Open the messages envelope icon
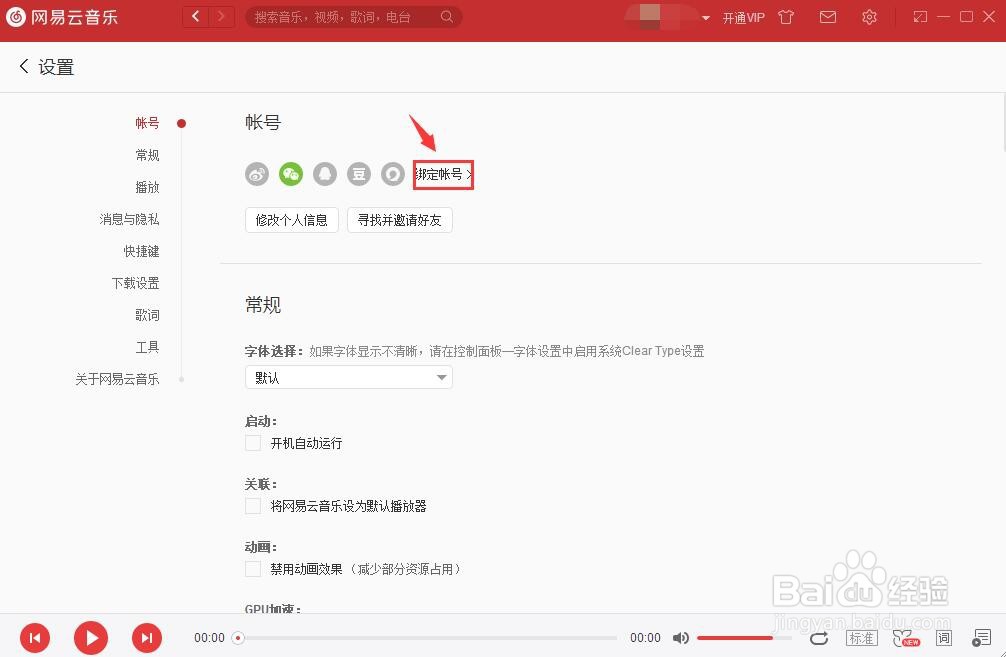Viewport: 1006px width, 657px height. click(828, 17)
